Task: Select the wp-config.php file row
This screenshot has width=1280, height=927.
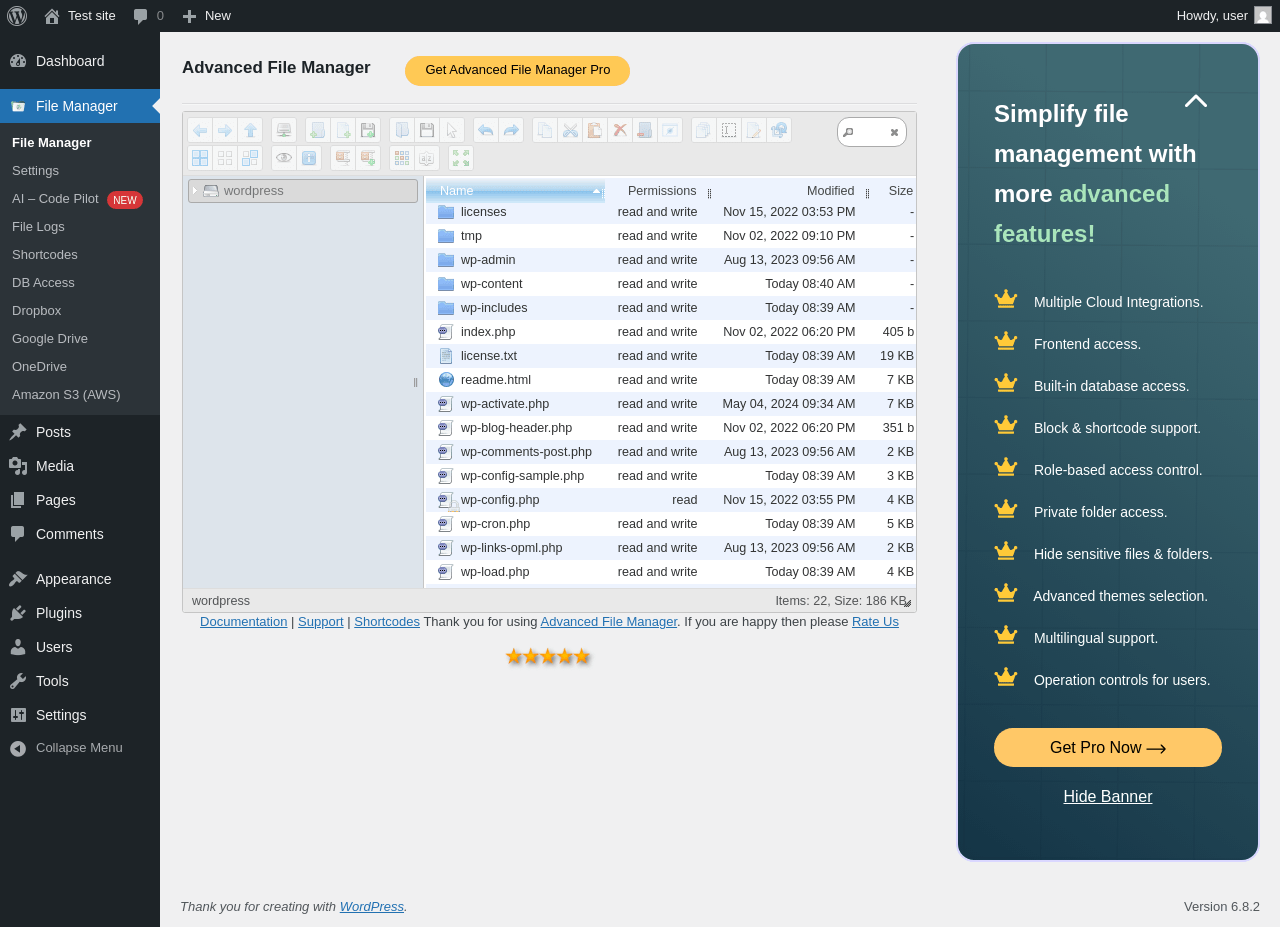Action: [x=671, y=500]
